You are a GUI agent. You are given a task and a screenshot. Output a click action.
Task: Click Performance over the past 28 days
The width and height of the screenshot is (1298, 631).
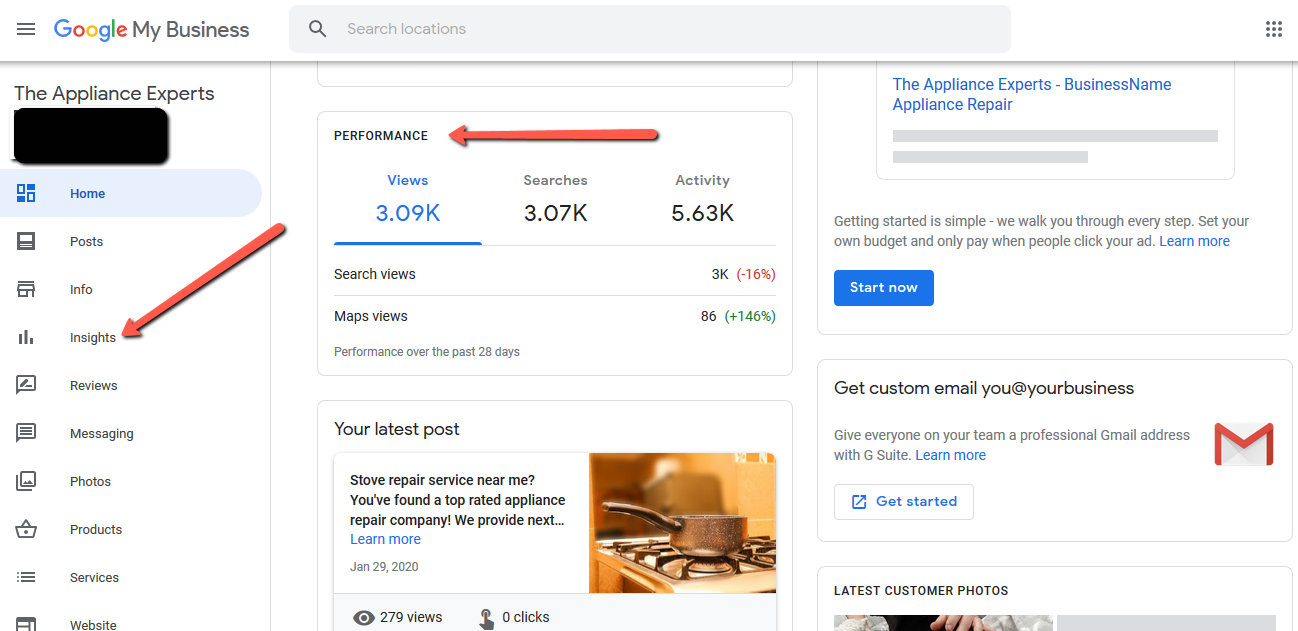427,352
